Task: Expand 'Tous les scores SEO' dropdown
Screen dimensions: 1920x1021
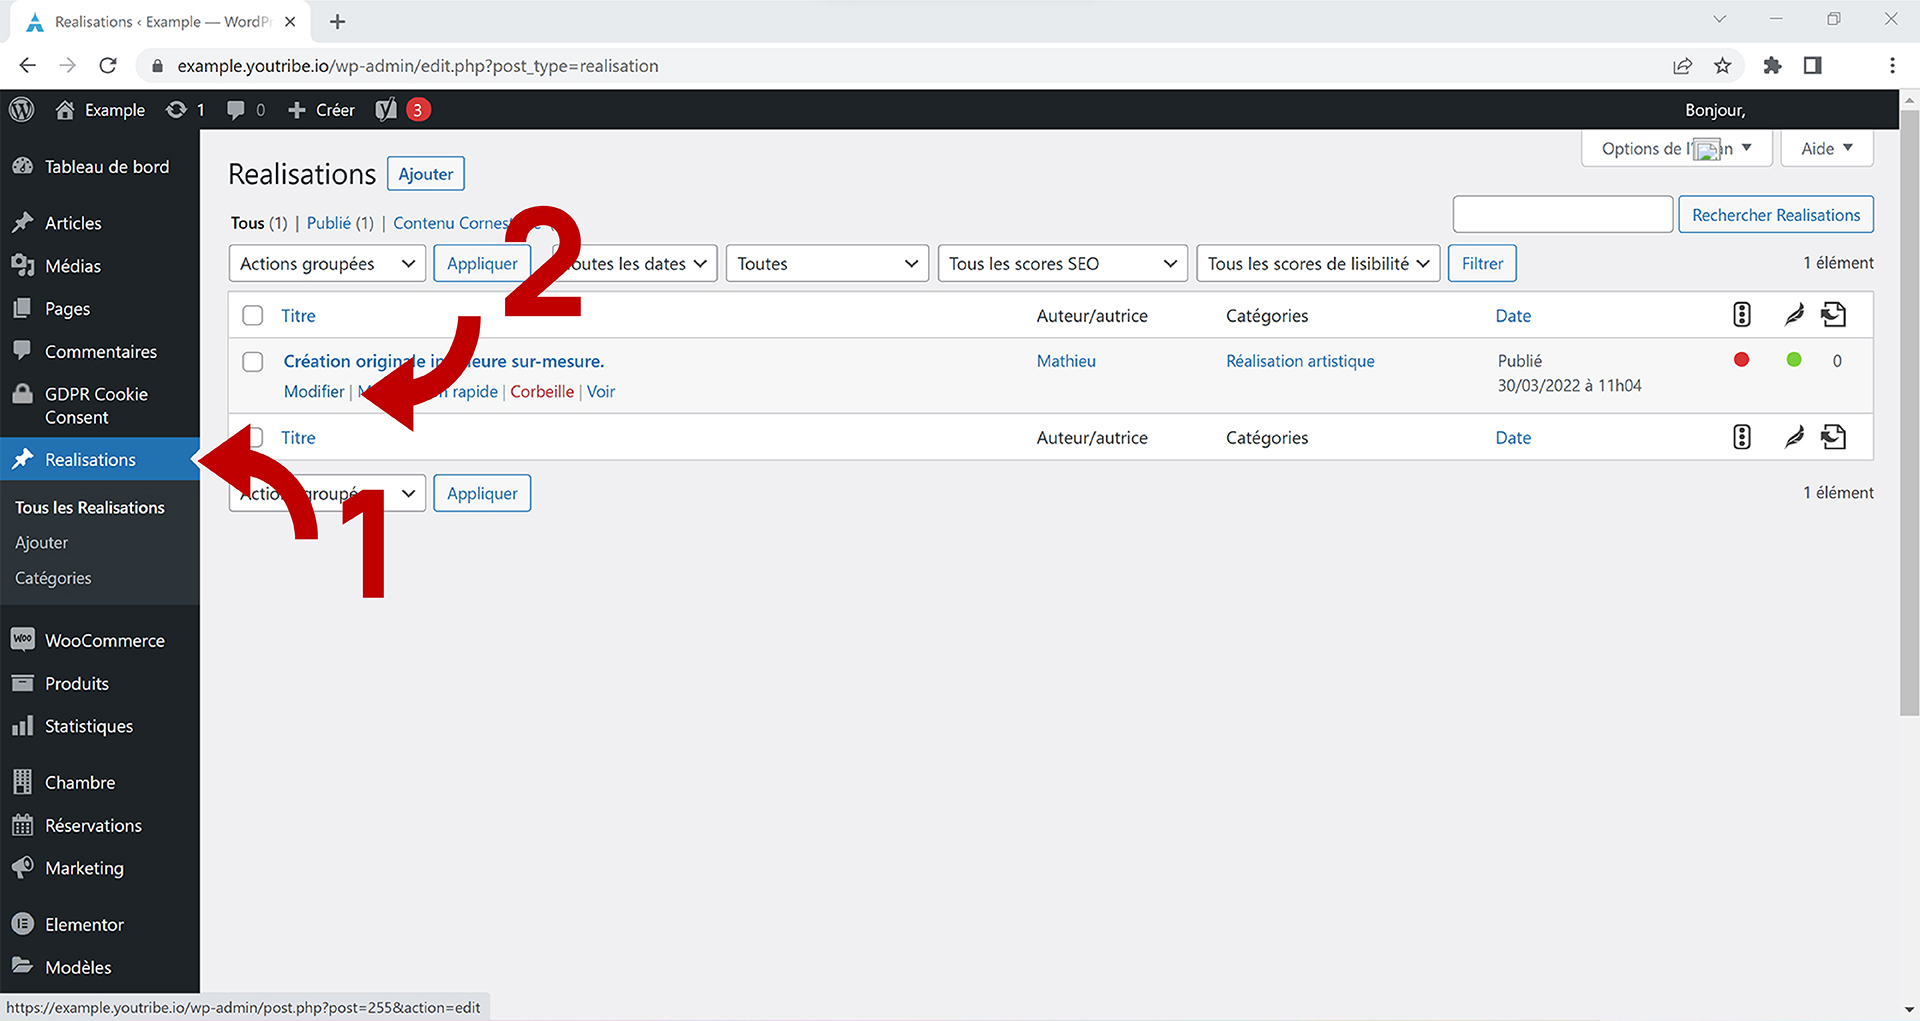Action: tap(1062, 264)
